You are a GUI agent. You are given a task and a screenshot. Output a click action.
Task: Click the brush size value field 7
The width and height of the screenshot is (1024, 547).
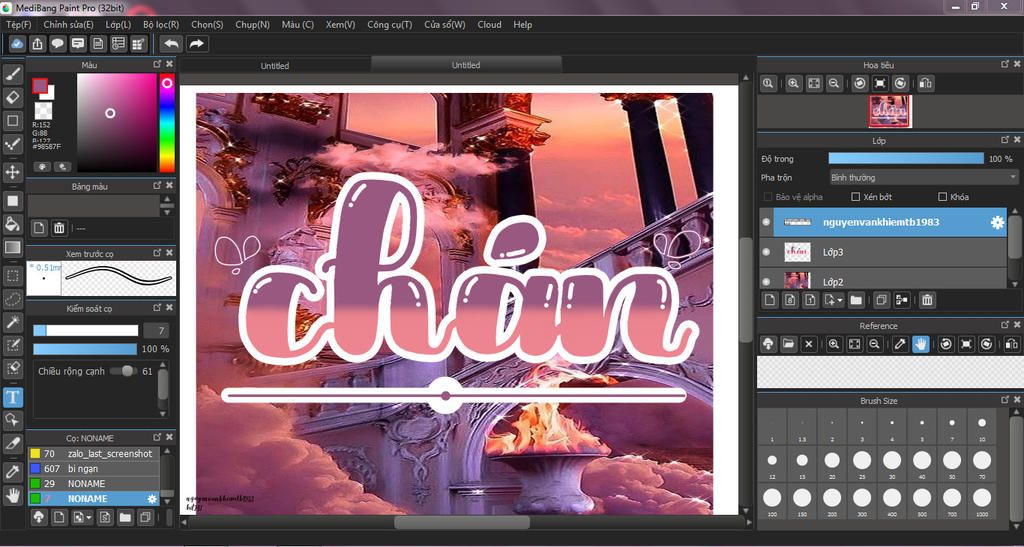tap(157, 330)
